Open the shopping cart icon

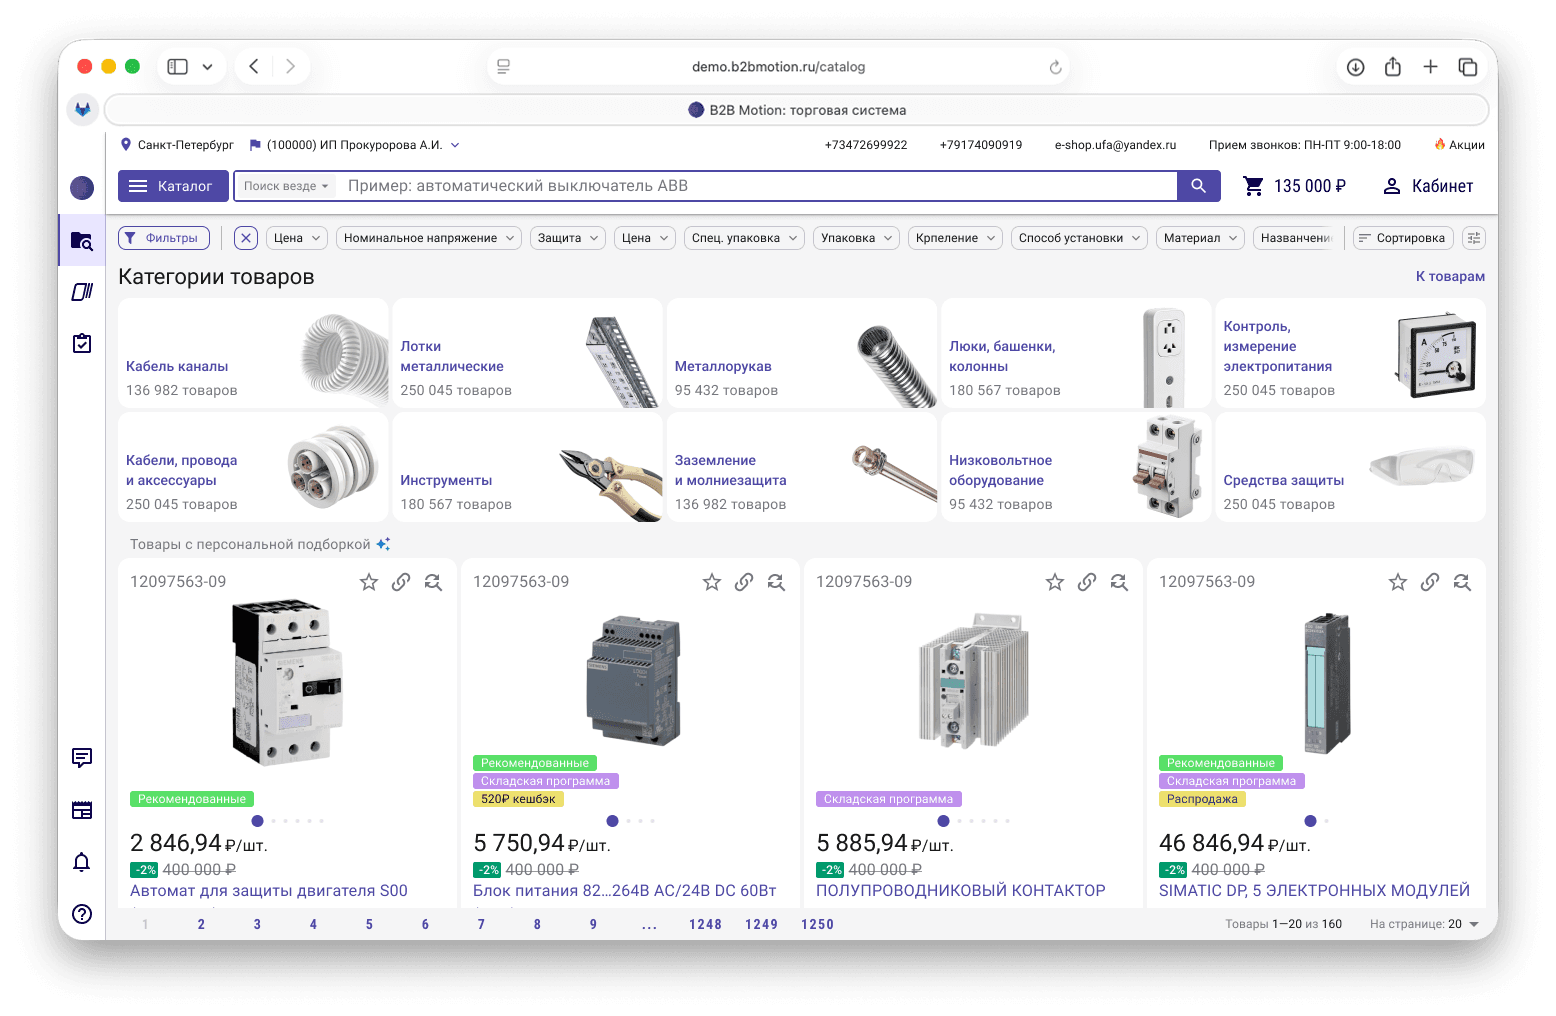1253,186
